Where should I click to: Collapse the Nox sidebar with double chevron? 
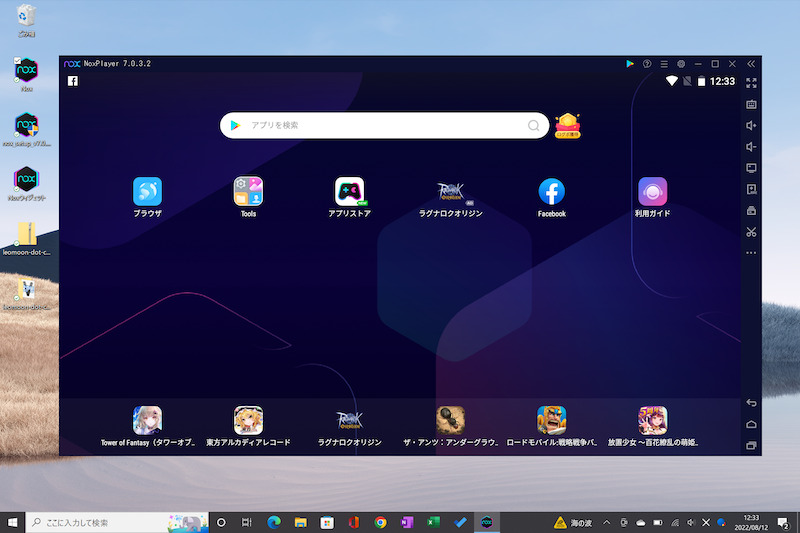coord(751,64)
